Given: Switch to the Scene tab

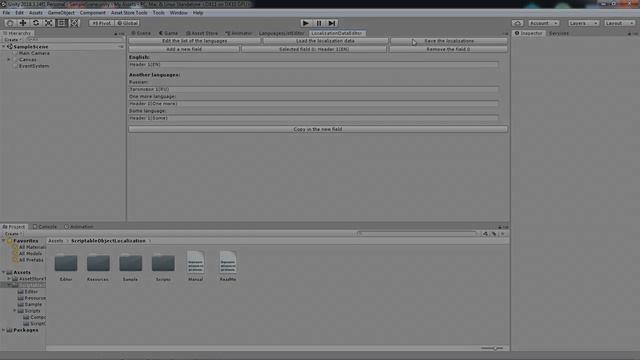Looking at the screenshot, I should [x=141, y=33].
